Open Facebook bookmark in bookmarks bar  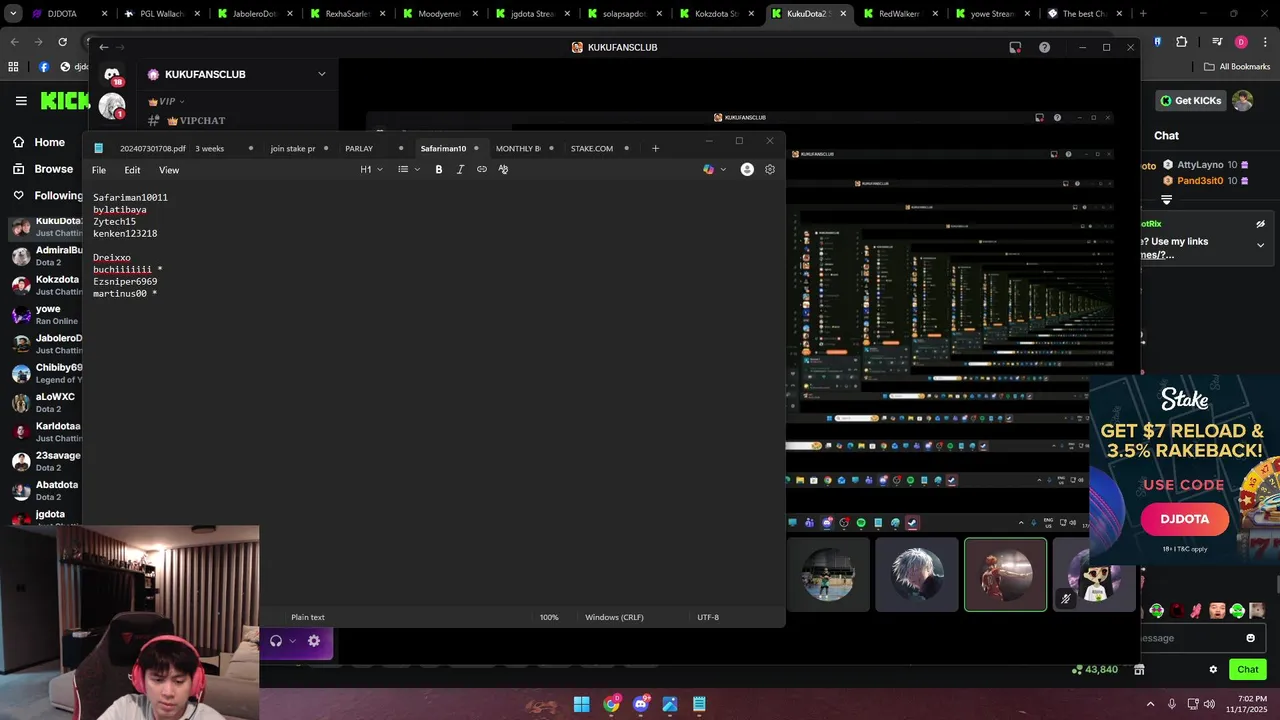click(x=44, y=67)
